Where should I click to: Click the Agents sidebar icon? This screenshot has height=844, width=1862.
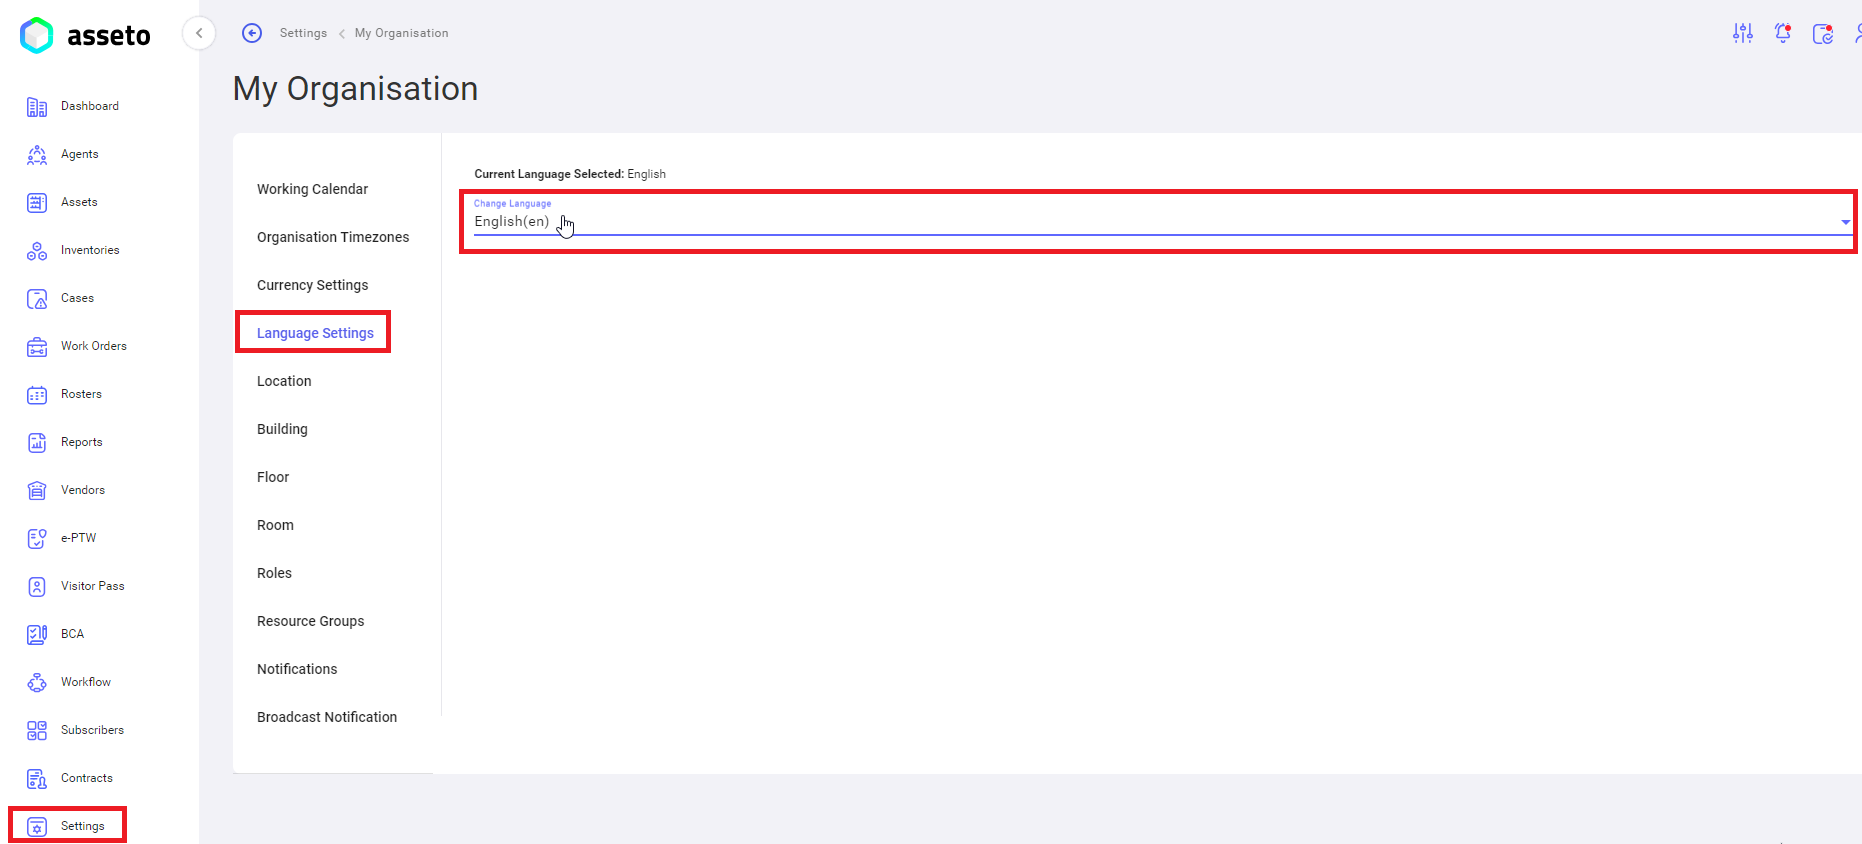pos(37,154)
